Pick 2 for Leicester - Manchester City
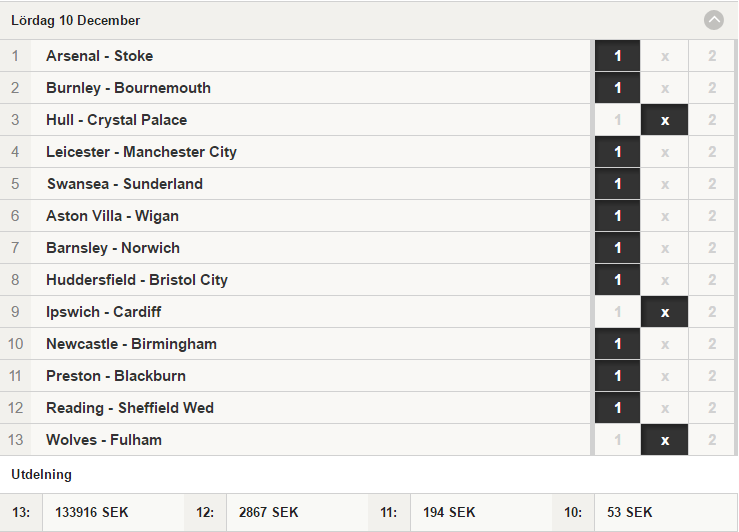This screenshot has height=532, width=739. click(712, 152)
